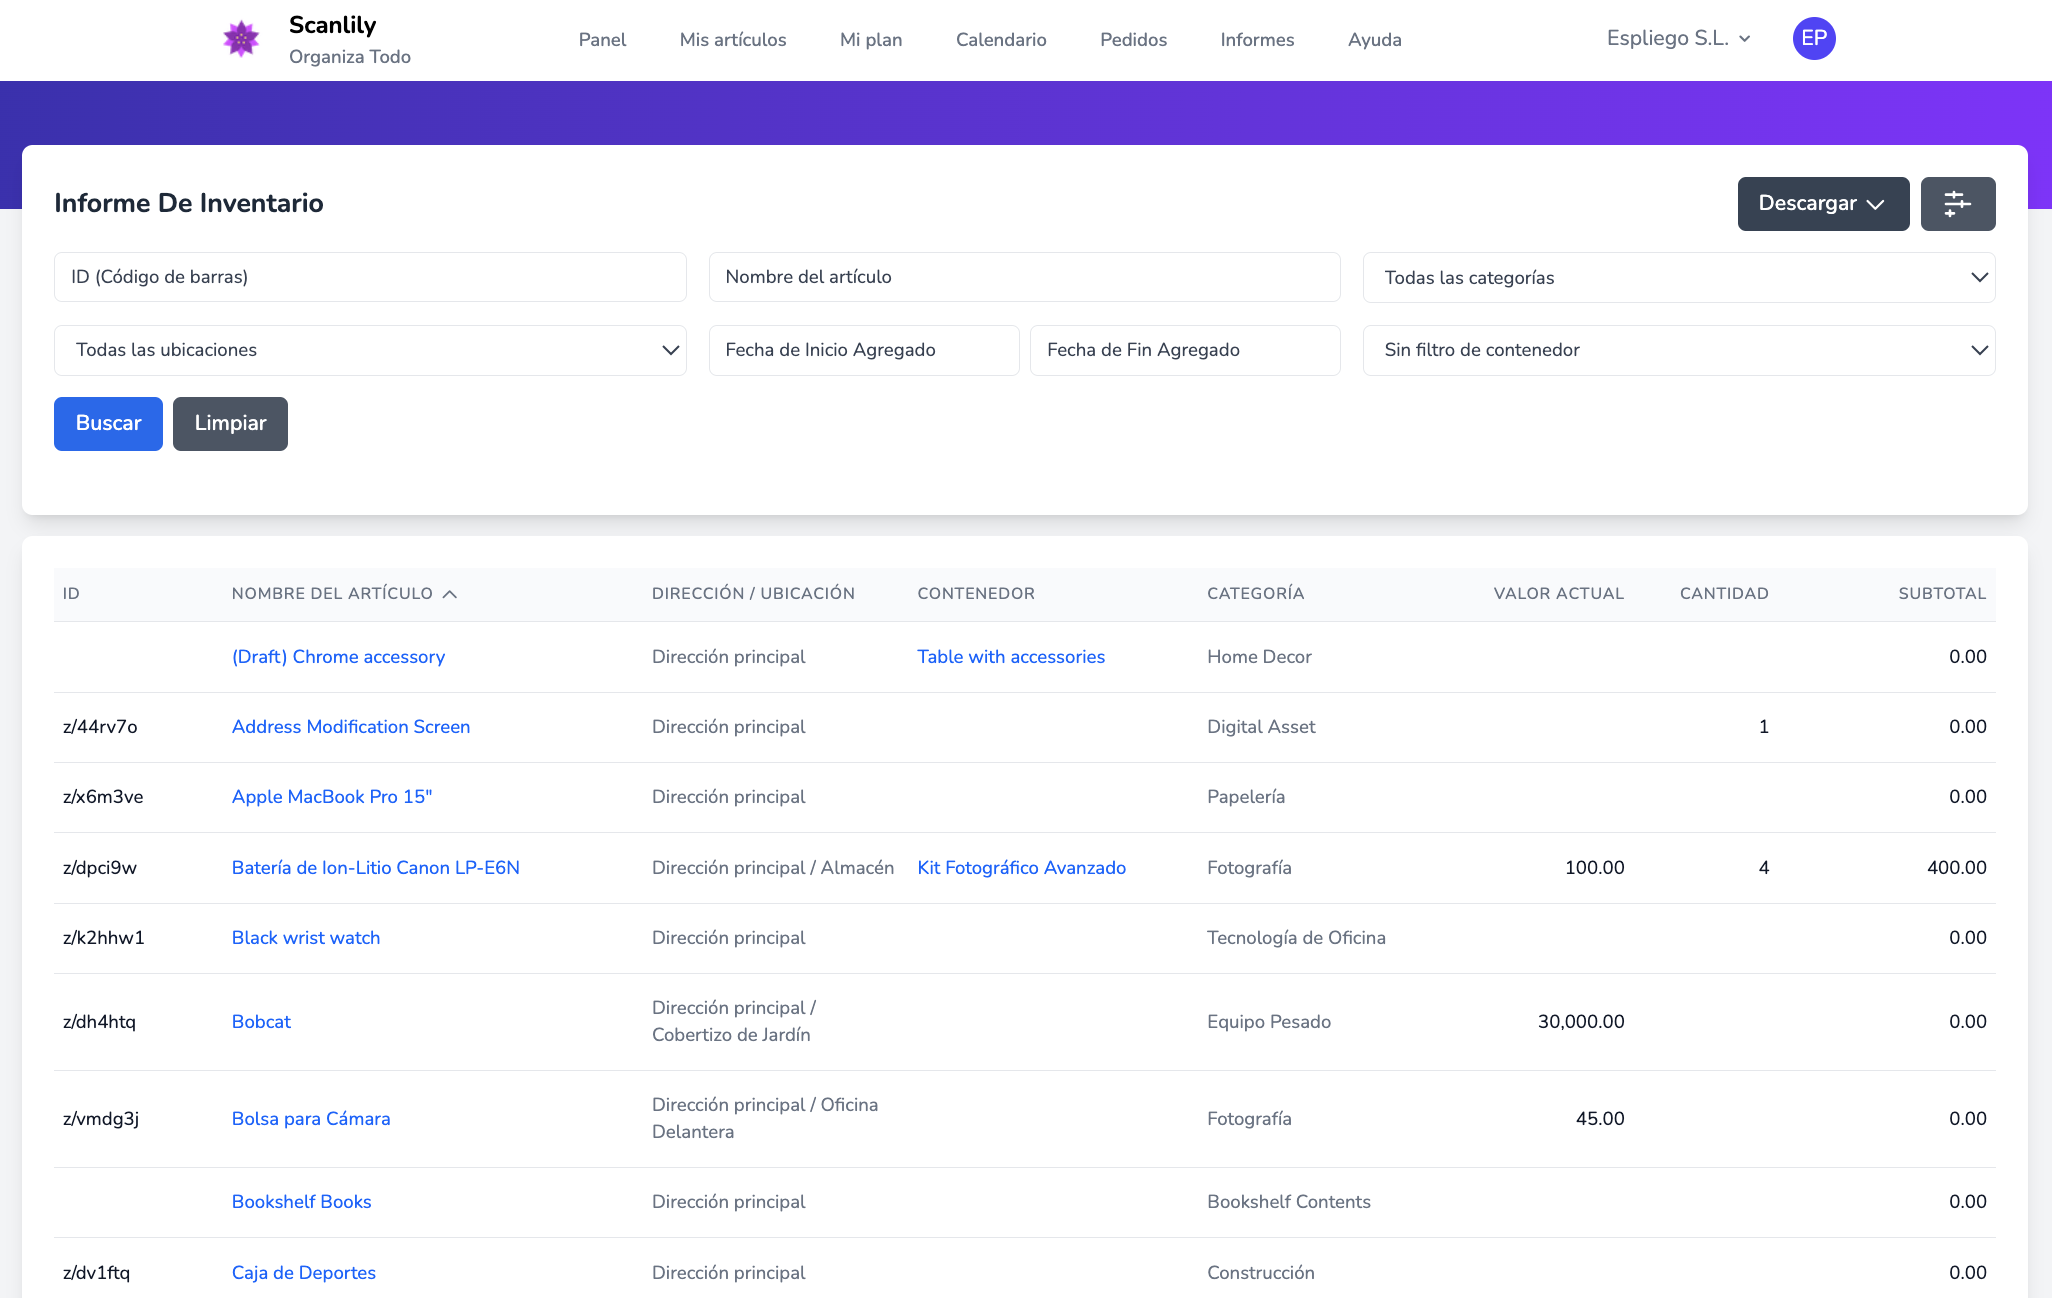2052x1298 pixels.
Task: Expand the Todas las ubicaciones dropdown
Action: [x=370, y=351]
